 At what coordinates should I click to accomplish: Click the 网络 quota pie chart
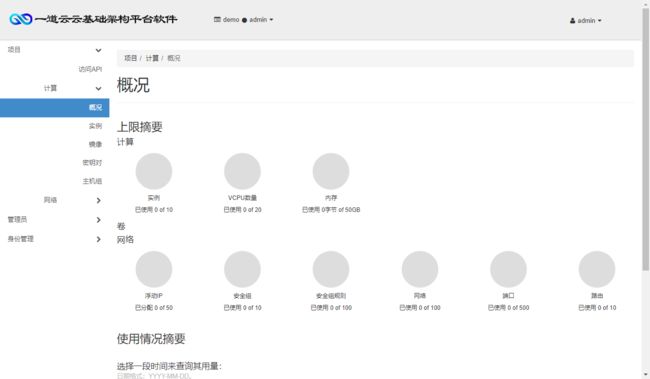(x=420, y=269)
